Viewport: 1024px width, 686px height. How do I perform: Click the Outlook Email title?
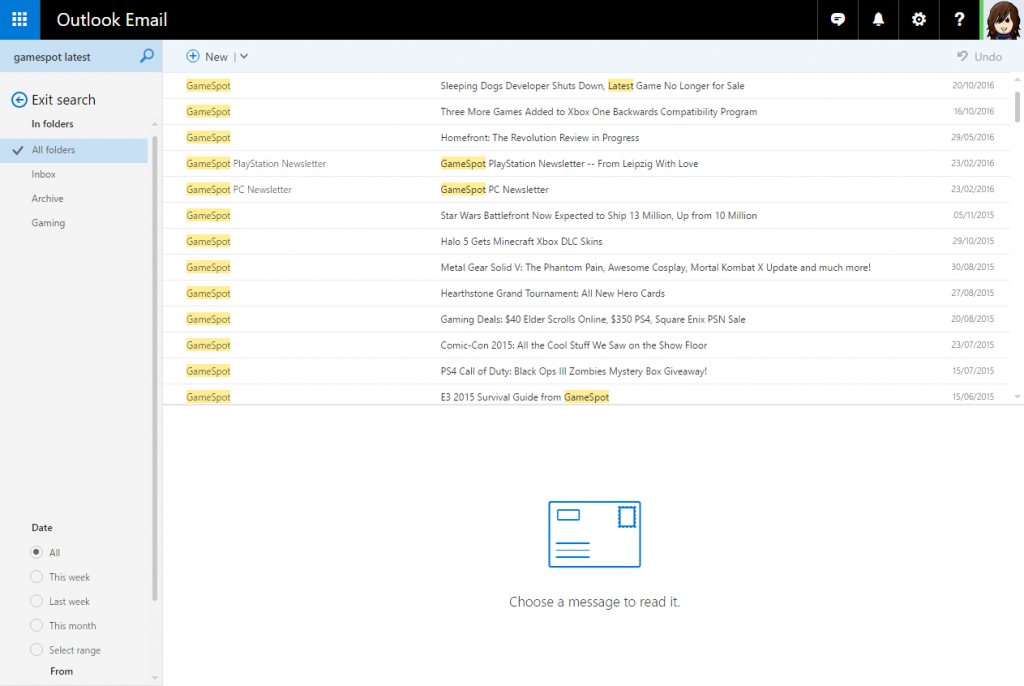coord(112,20)
